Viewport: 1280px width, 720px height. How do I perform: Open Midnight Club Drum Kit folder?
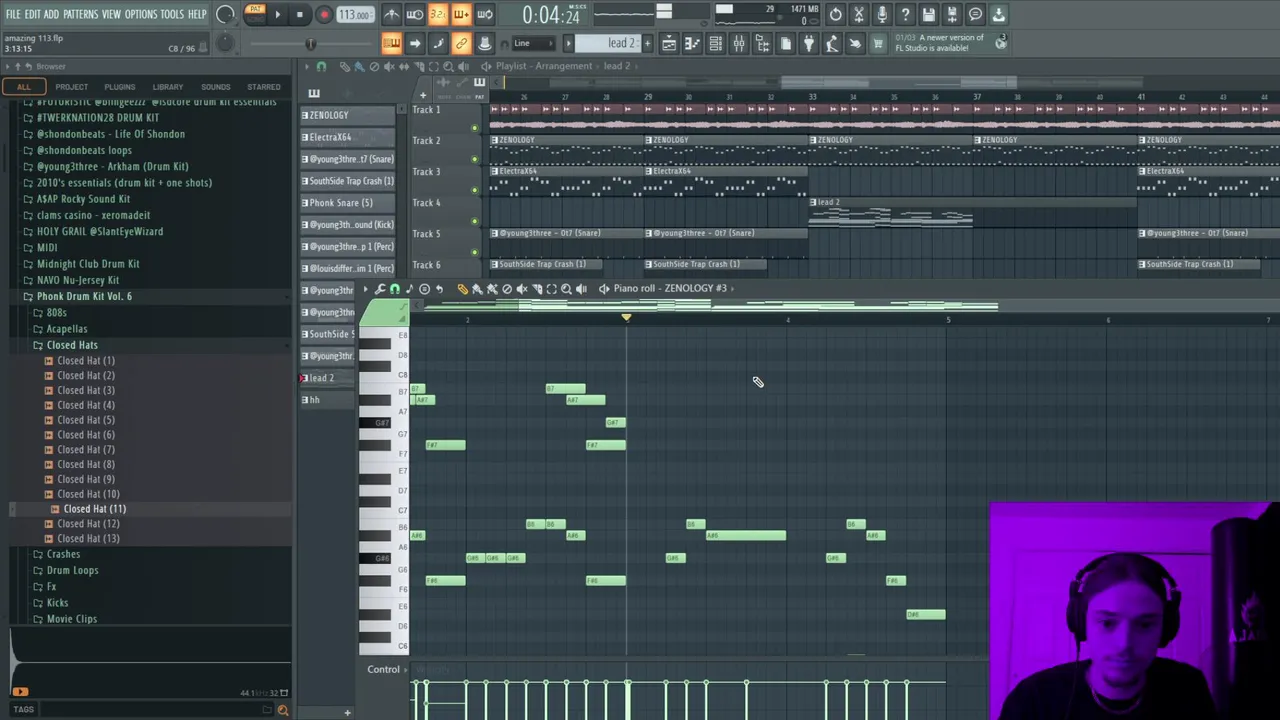tap(88, 264)
